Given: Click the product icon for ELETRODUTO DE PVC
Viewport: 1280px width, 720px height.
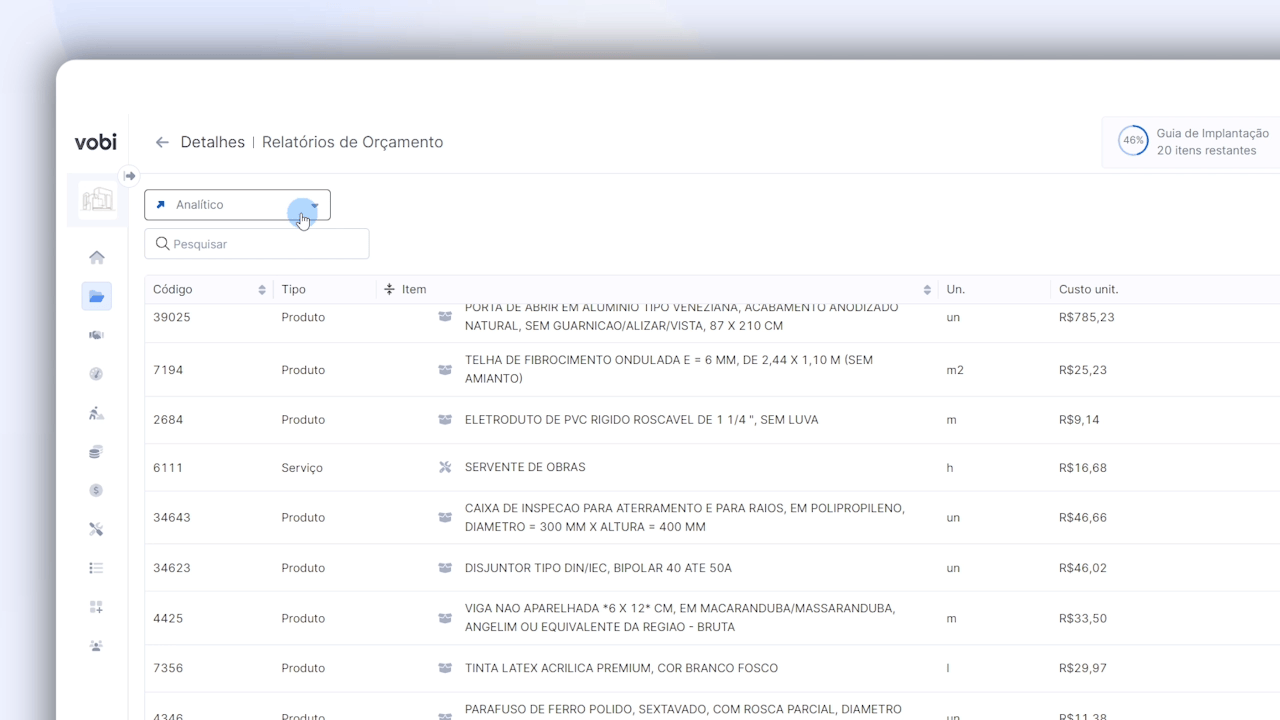Looking at the screenshot, I should coord(445,420).
